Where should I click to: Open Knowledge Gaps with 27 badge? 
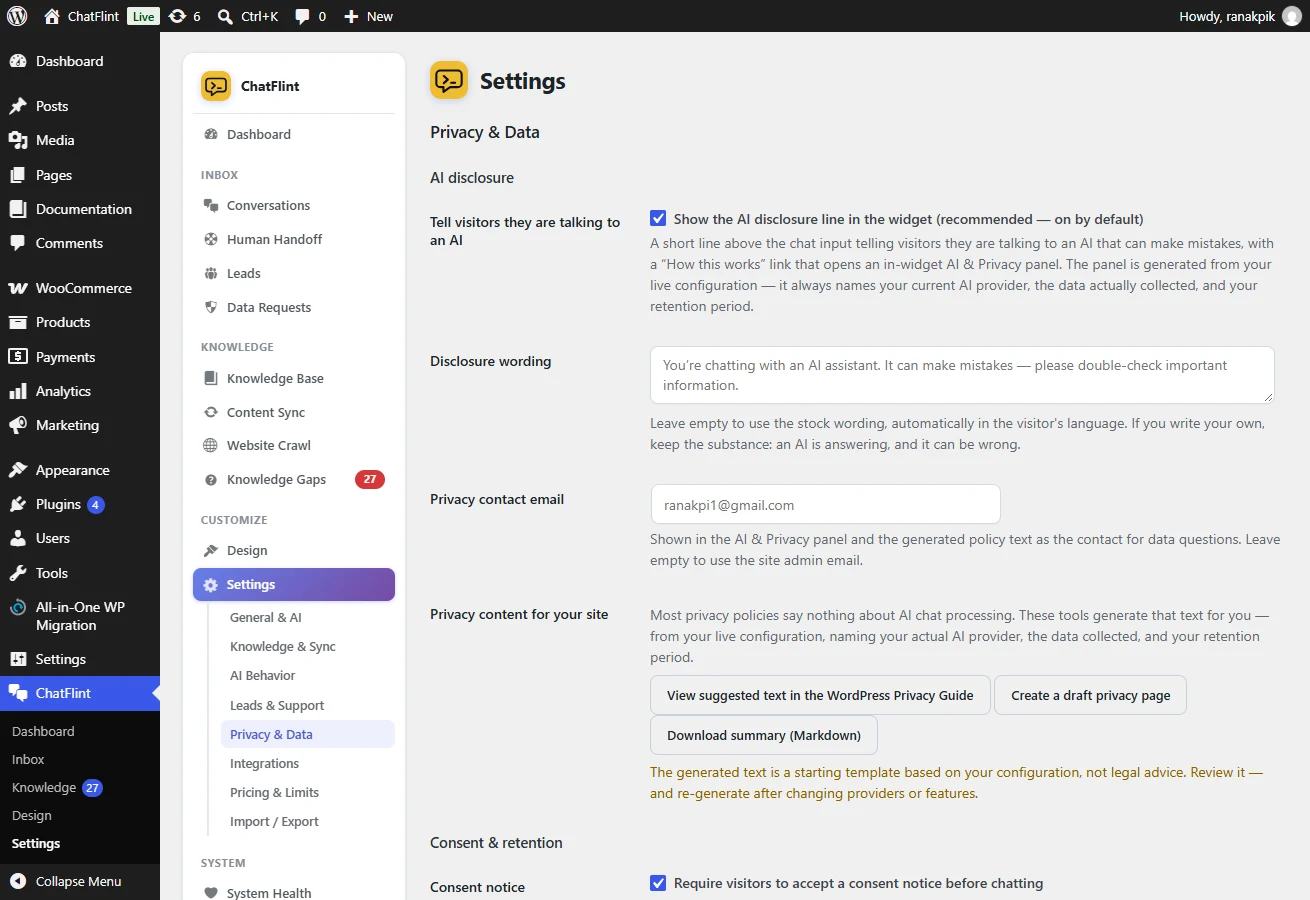[294, 479]
